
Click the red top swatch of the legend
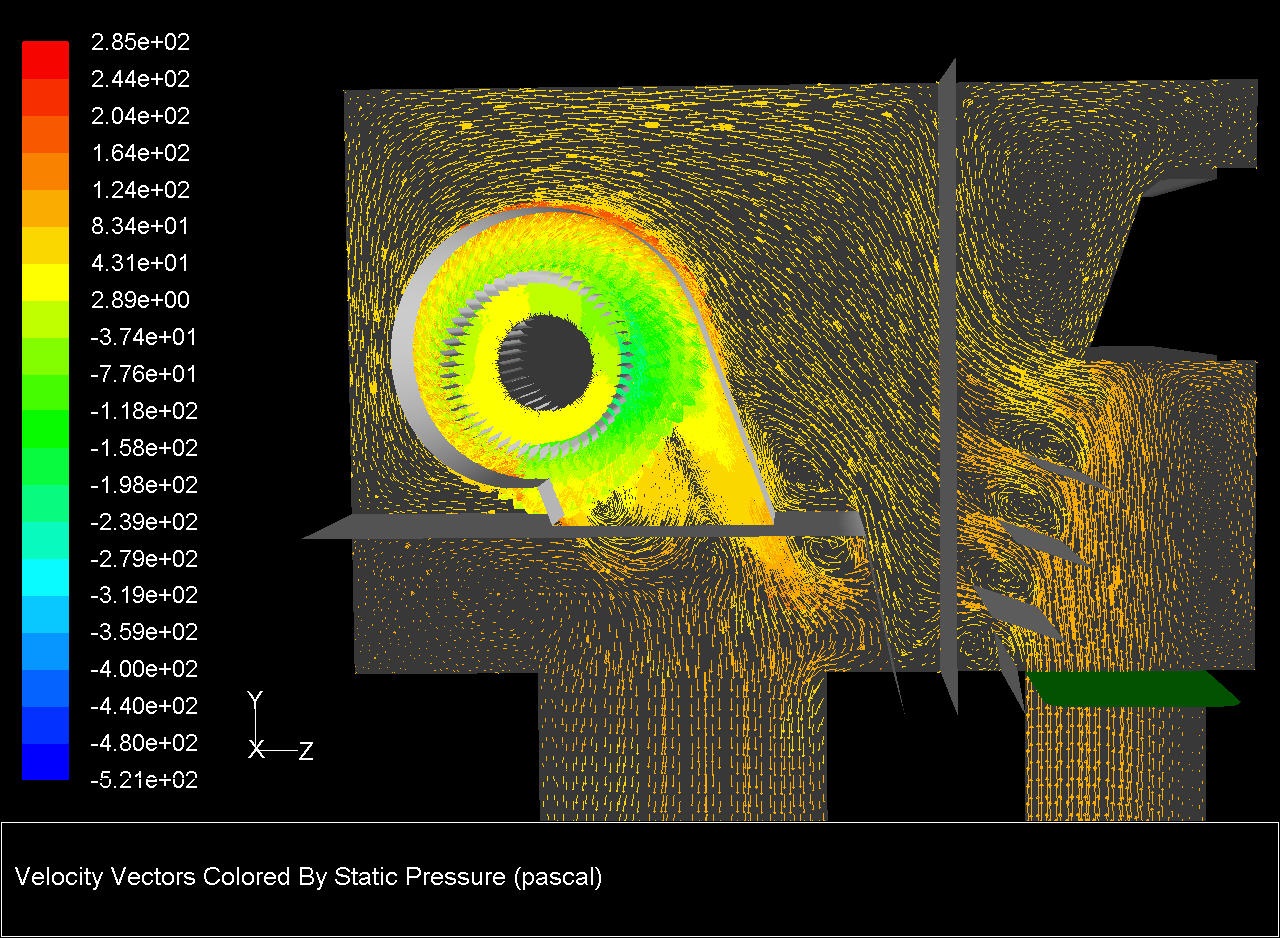45,50
